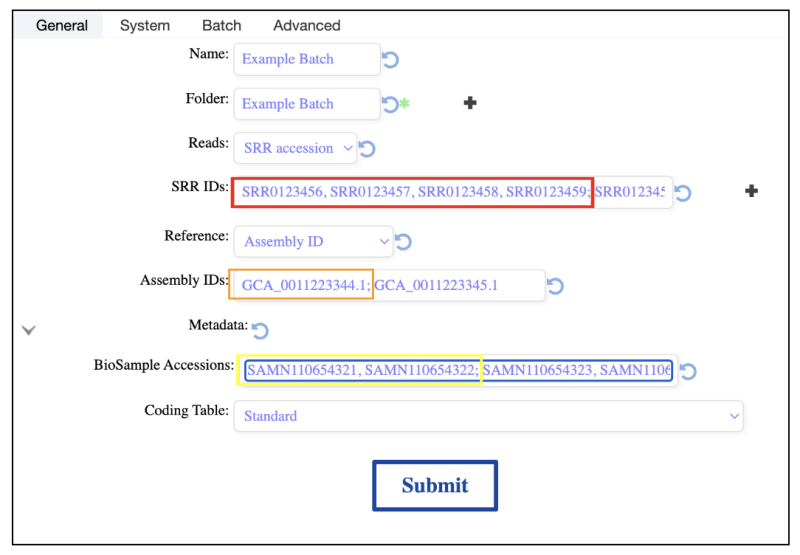Click the Submit button
The height and width of the screenshot is (555, 800).
pos(435,486)
